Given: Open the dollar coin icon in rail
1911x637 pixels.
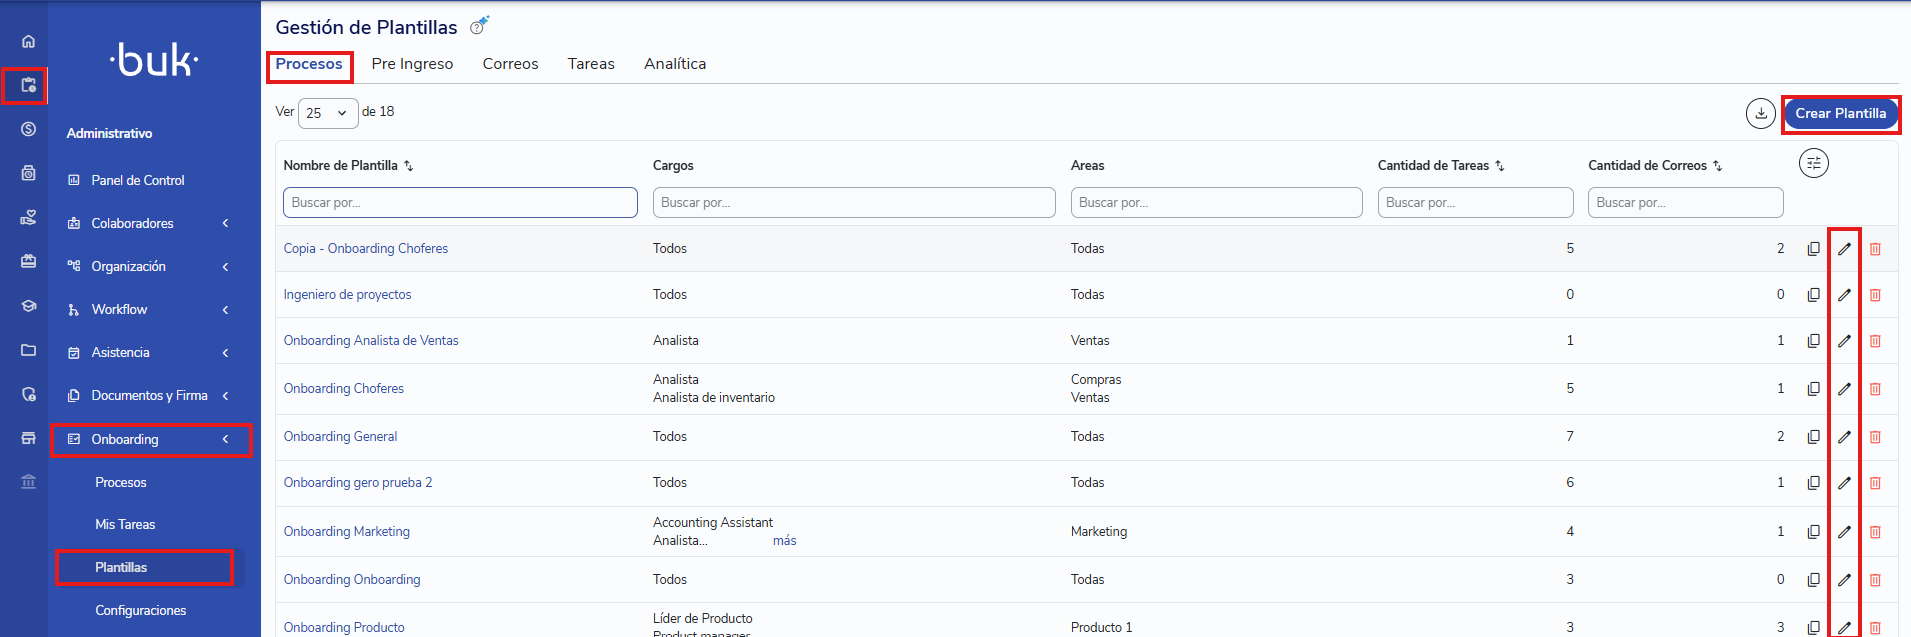Looking at the screenshot, I should [x=28, y=129].
